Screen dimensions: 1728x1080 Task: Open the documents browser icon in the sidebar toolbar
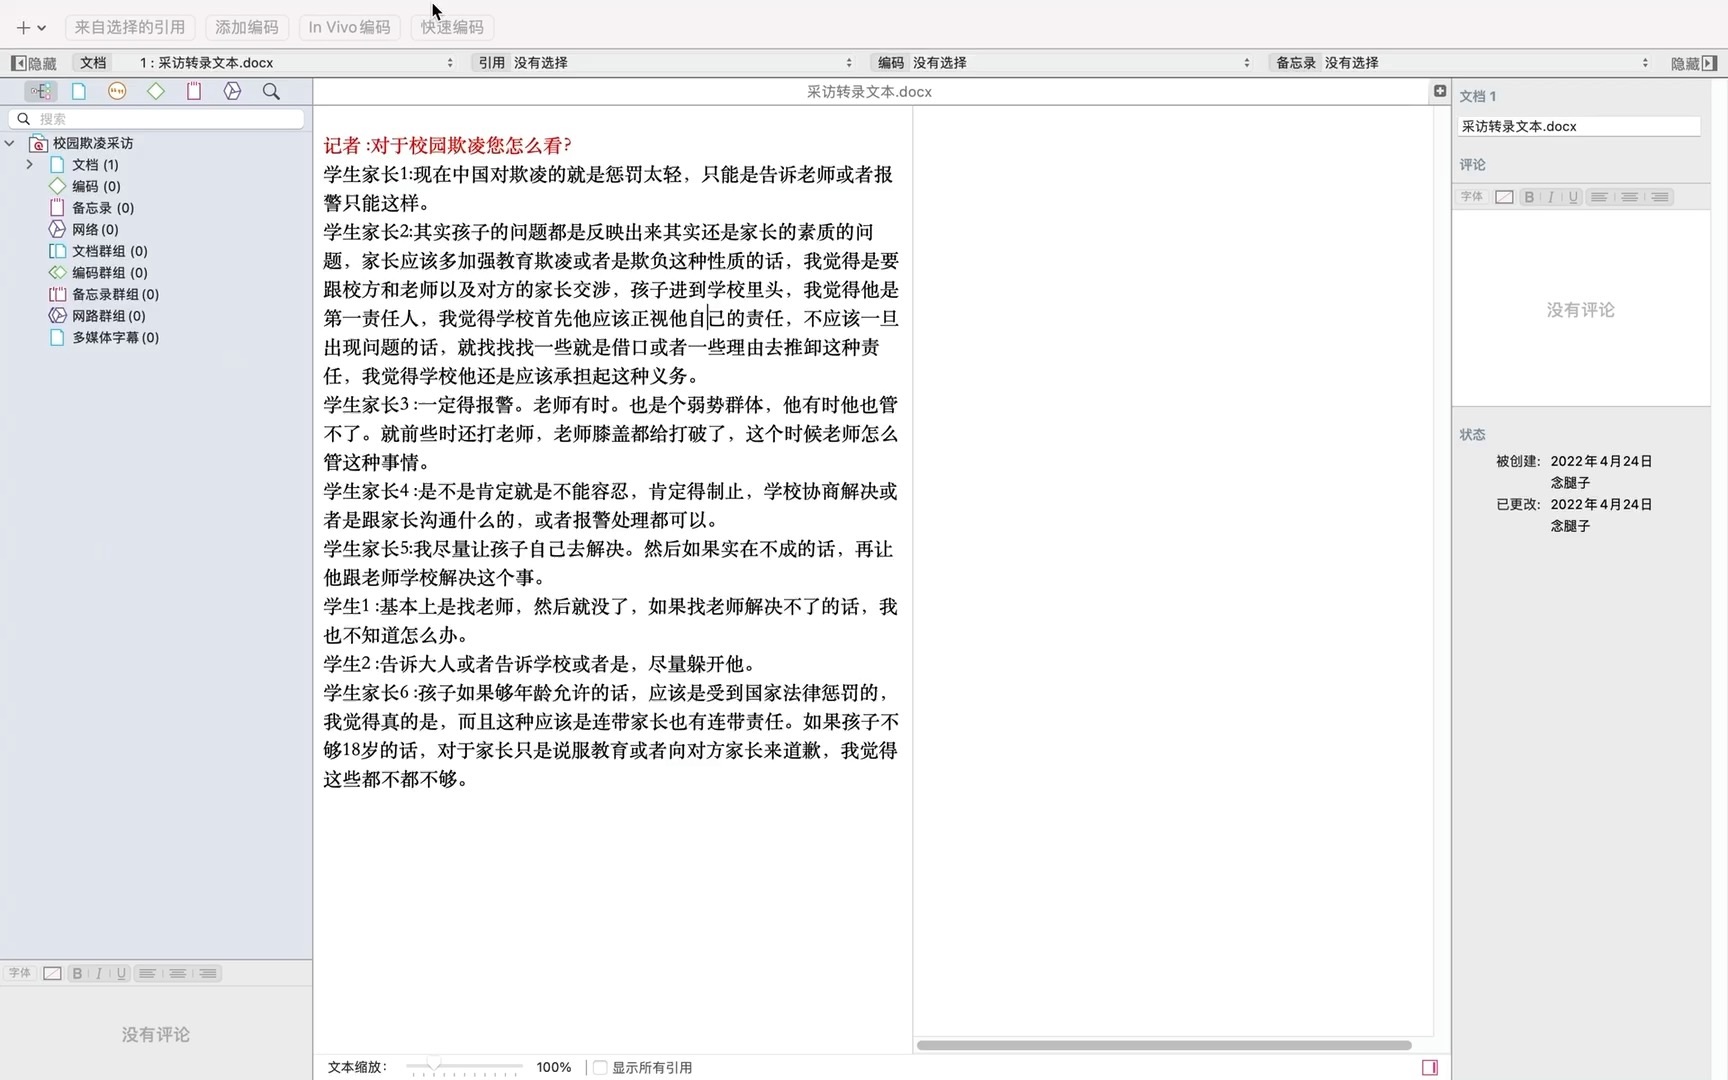[x=79, y=91]
